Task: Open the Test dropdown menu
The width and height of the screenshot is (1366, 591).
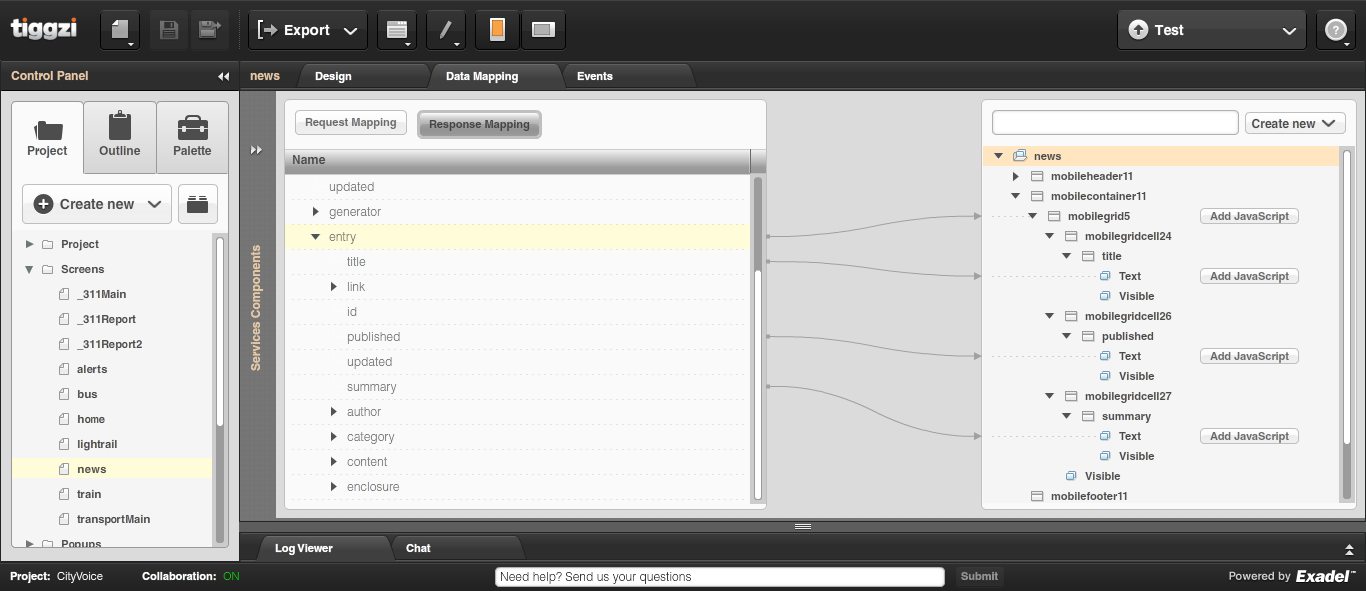Action: point(1211,30)
